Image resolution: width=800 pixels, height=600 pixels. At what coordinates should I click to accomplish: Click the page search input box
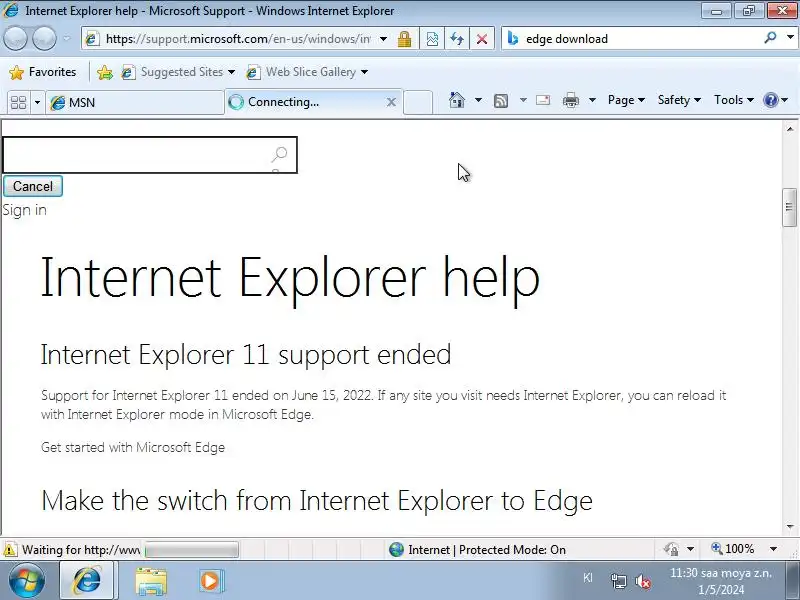point(150,155)
